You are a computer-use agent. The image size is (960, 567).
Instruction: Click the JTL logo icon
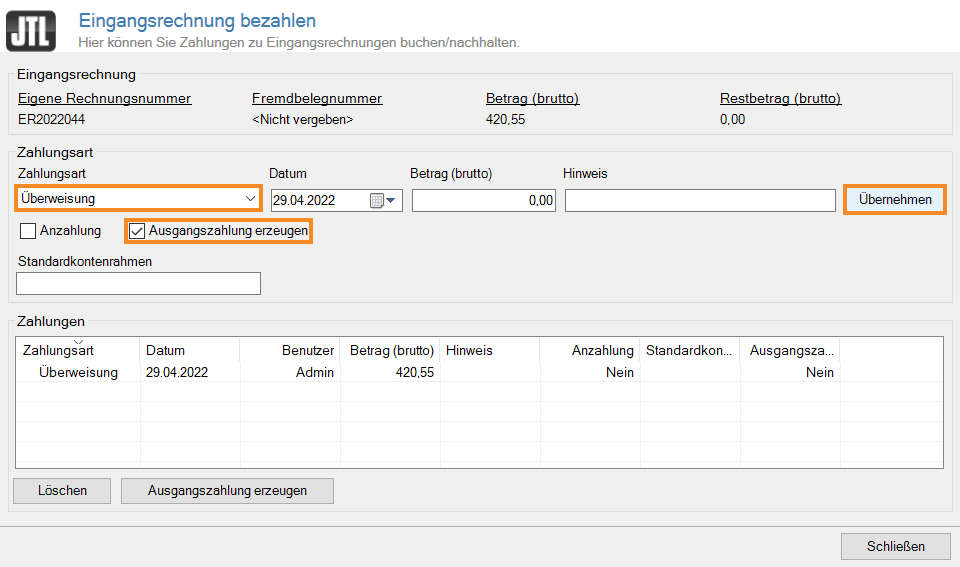31,31
